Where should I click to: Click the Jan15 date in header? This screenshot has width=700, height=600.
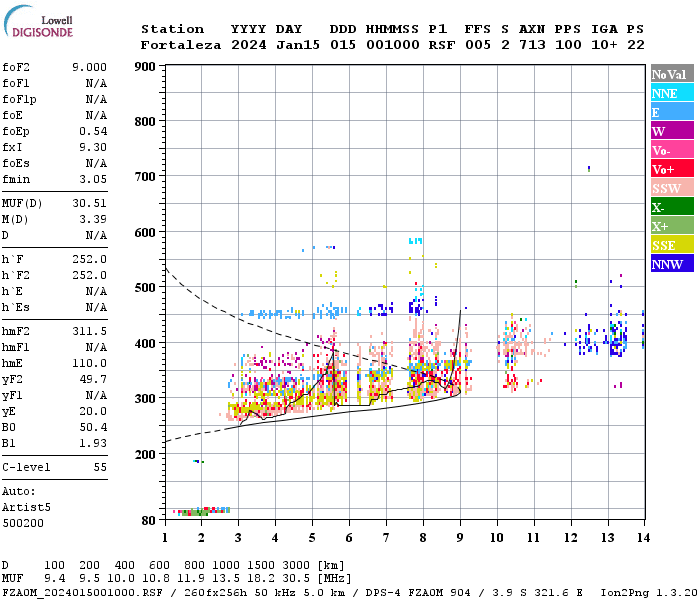coord(298,45)
